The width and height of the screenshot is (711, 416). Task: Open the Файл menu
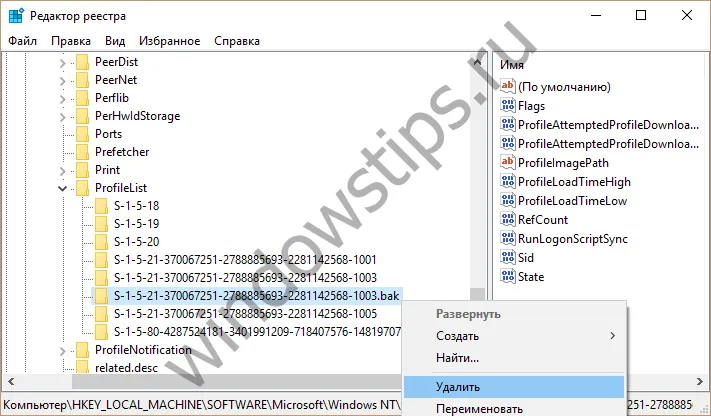(22, 41)
